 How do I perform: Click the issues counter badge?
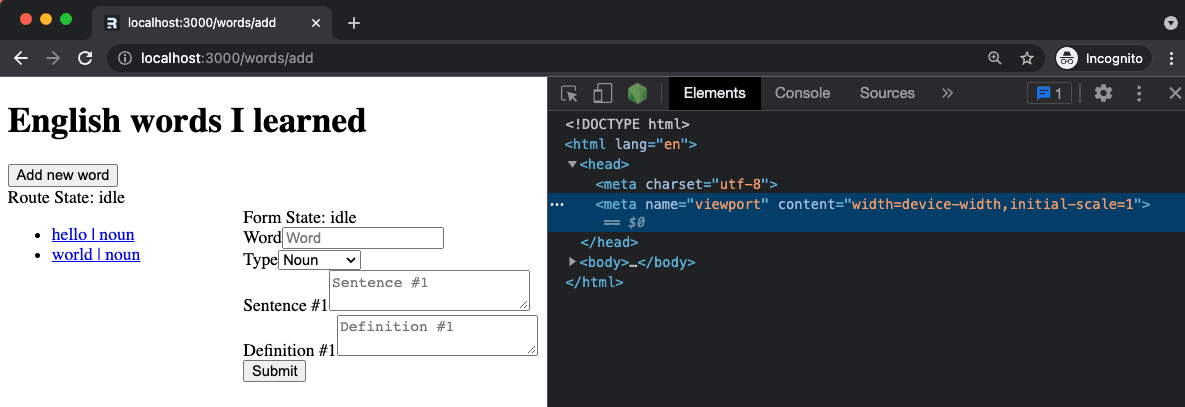[1049, 93]
